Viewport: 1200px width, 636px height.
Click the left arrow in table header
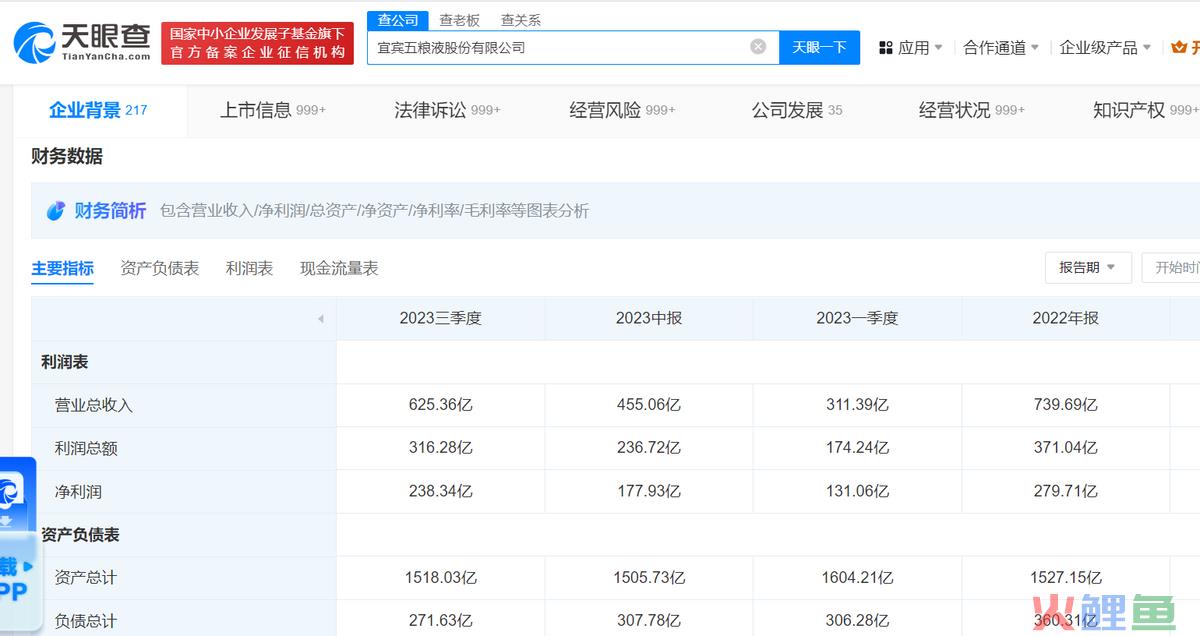point(320,319)
